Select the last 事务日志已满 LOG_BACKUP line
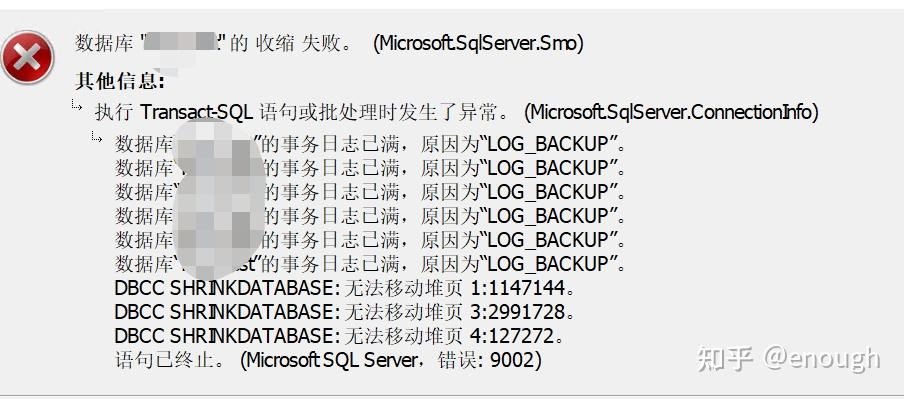Viewport: 904px width, 399px height. [370, 264]
